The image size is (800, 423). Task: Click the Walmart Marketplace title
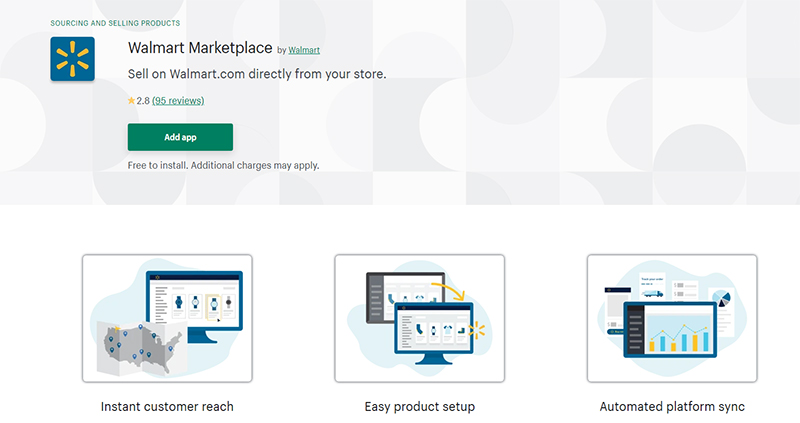200,47
